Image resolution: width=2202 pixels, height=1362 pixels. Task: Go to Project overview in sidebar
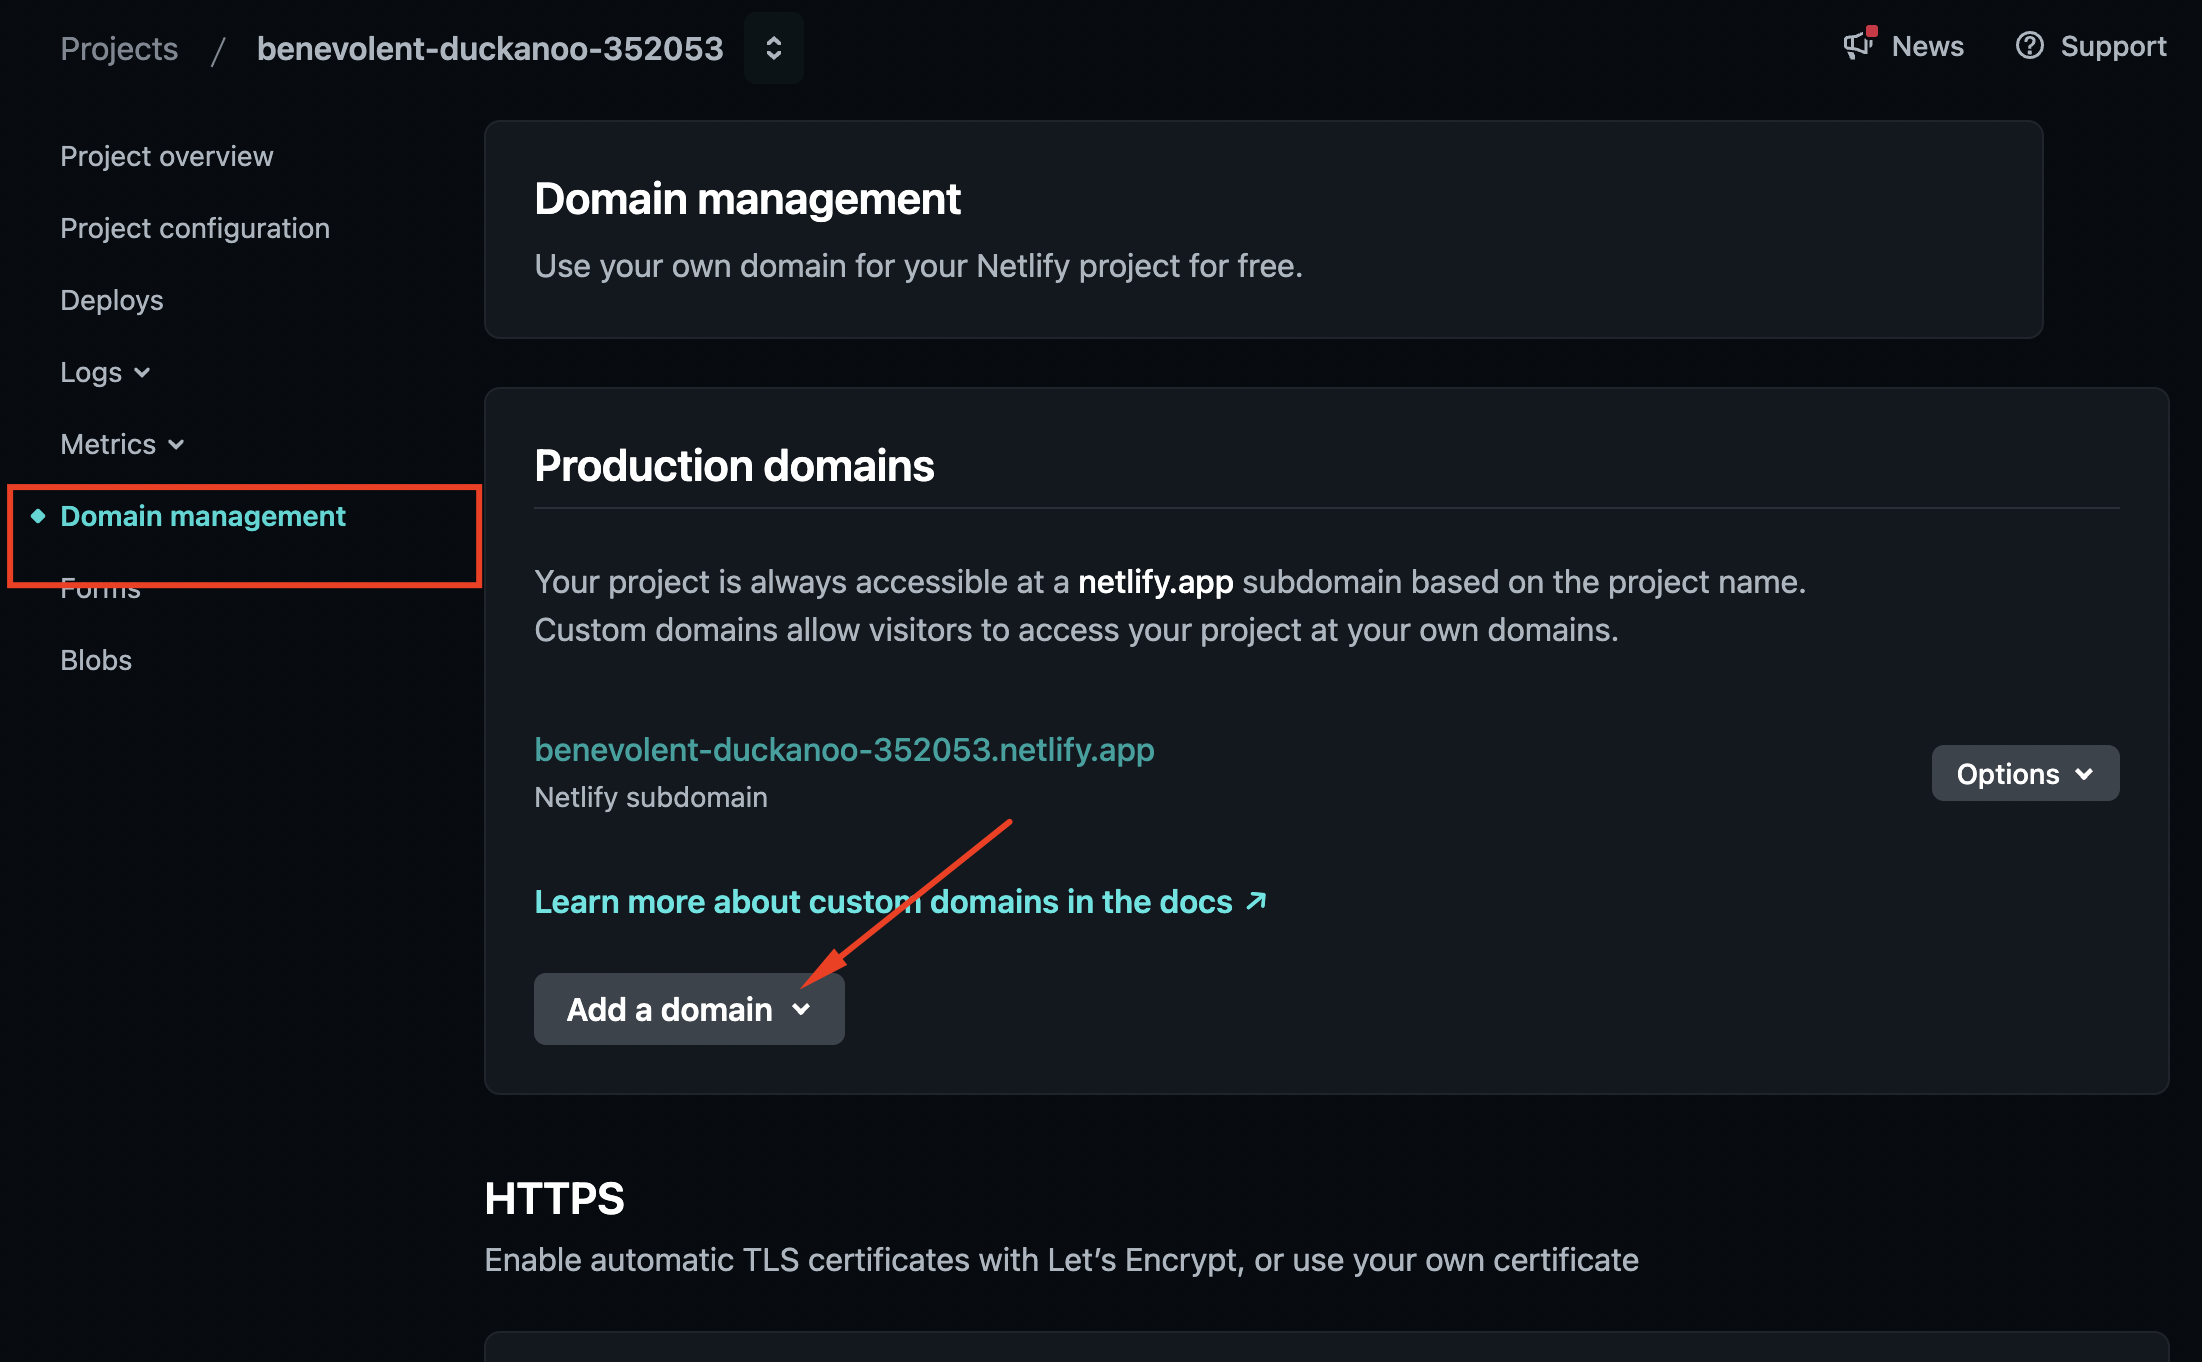(166, 156)
